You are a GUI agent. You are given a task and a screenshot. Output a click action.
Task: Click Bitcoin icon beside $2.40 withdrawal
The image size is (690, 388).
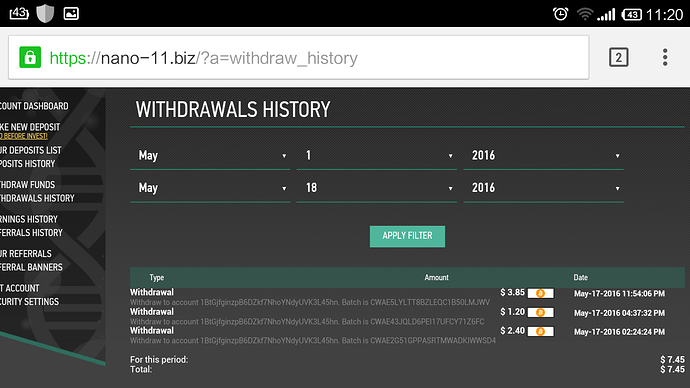540,331
